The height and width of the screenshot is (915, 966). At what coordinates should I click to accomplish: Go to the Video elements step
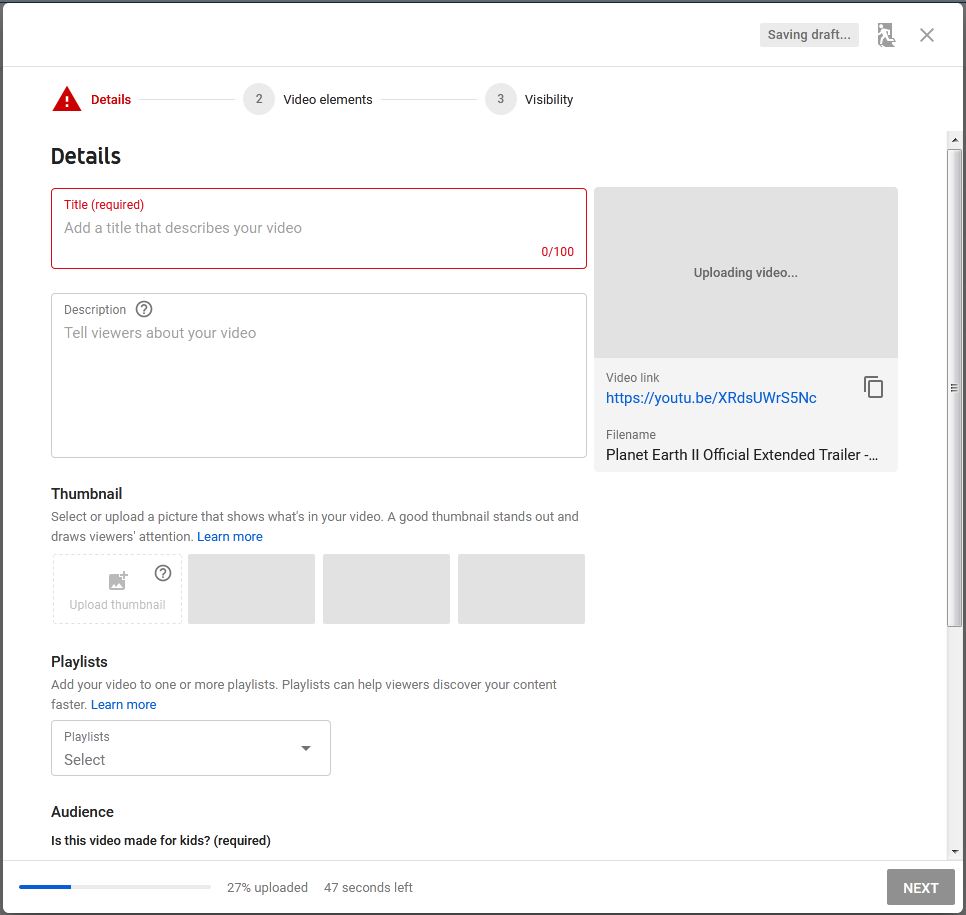click(328, 99)
